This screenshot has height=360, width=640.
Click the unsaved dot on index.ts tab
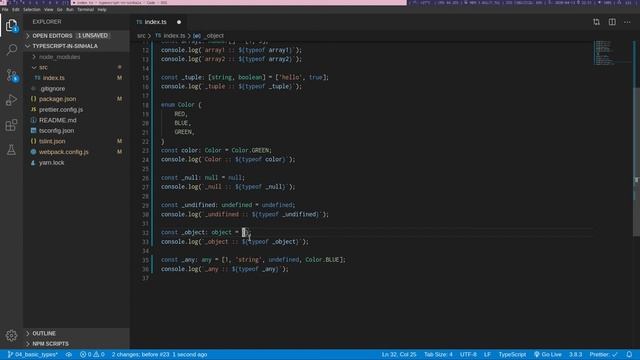point(179,22)
